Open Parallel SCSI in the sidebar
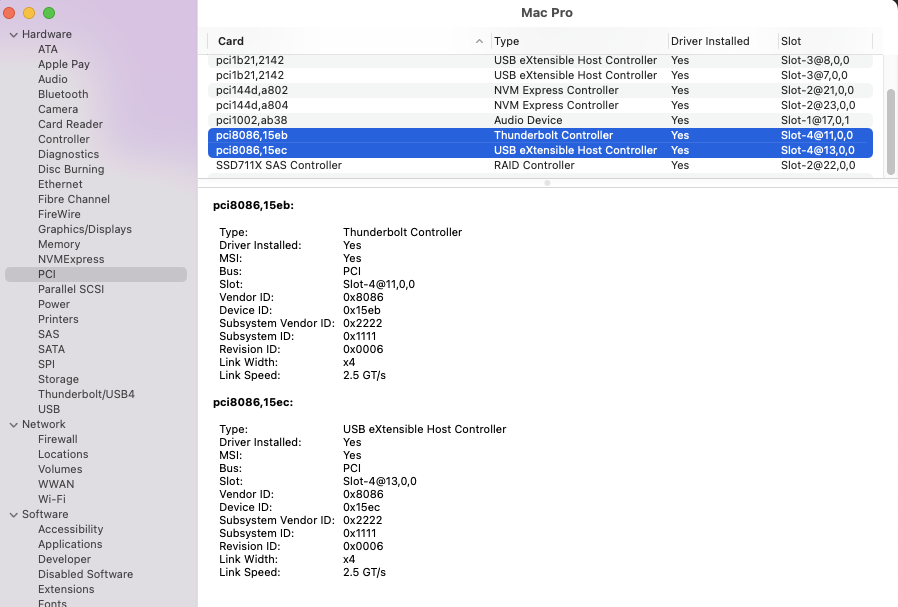 (x=71, y=289)
